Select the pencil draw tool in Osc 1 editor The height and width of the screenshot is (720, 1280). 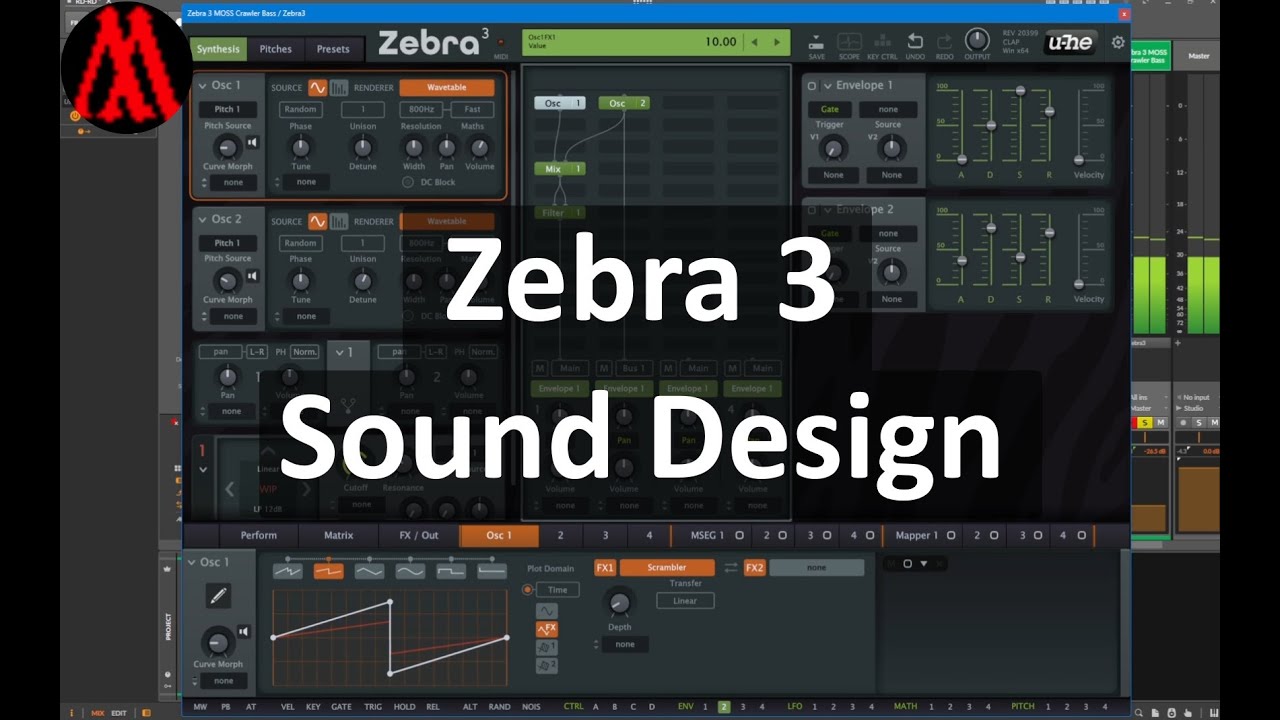tap(218, 596)
